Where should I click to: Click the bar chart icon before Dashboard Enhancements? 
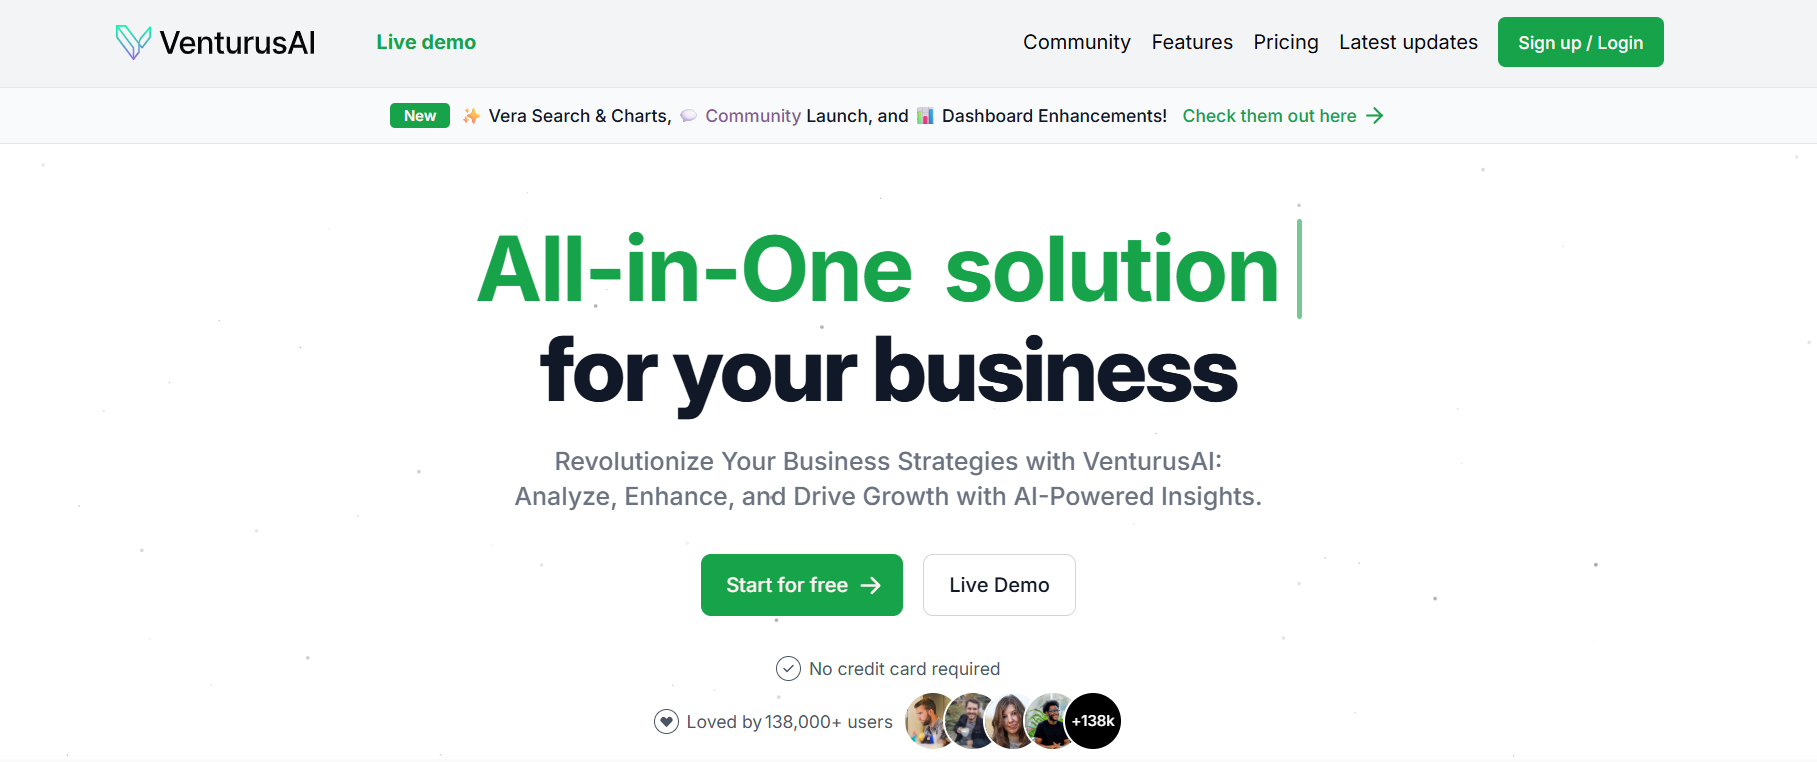(925, 116)
